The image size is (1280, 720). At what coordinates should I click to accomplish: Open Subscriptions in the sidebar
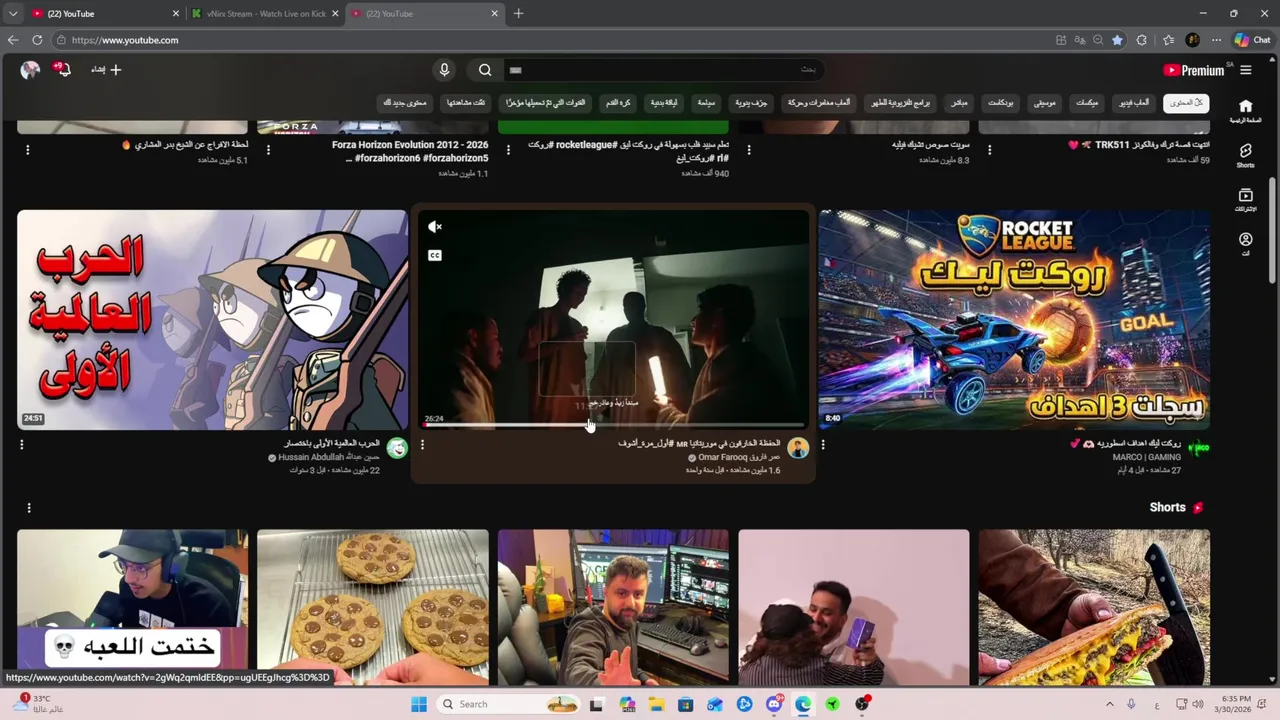[x=1245, y=200]
